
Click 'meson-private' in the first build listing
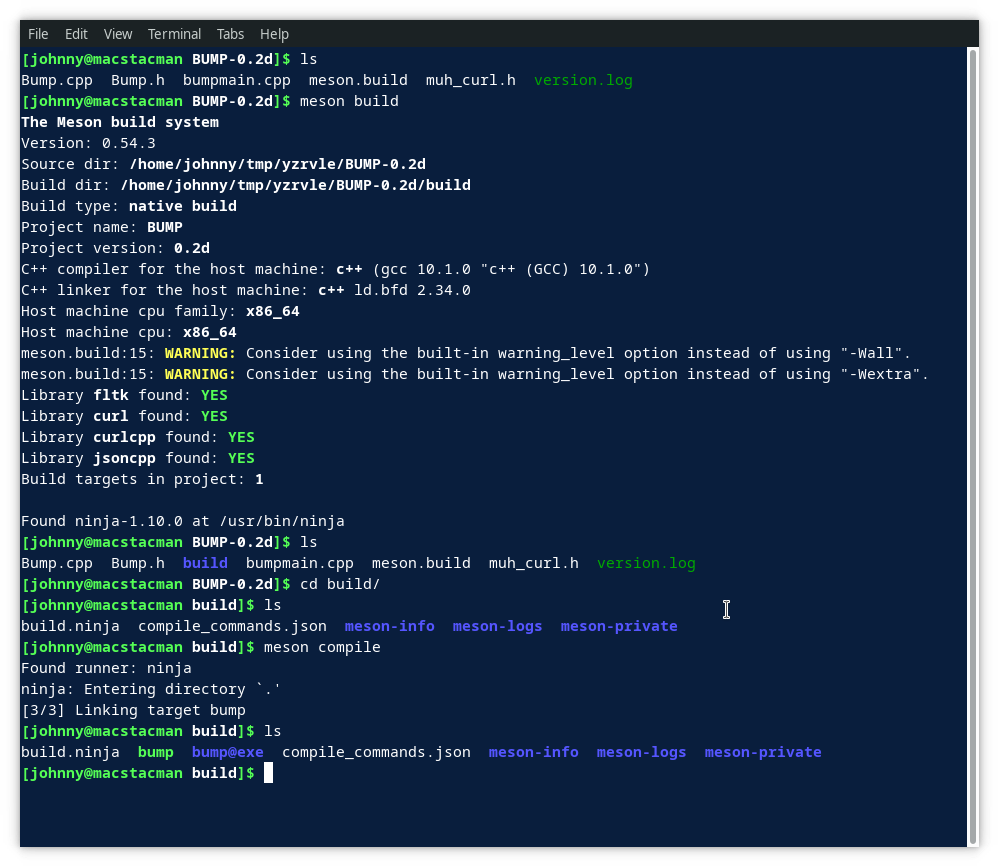(619, 627)
